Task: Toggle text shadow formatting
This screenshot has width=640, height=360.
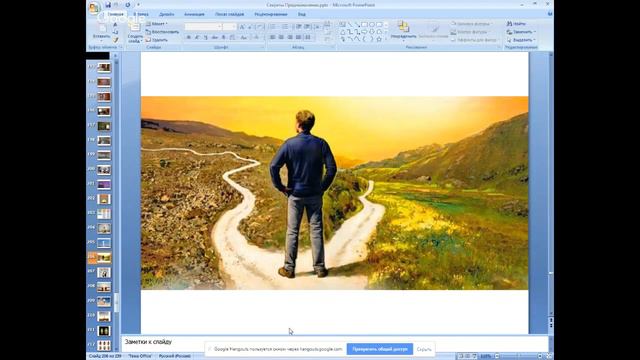Action: point(223,38)
